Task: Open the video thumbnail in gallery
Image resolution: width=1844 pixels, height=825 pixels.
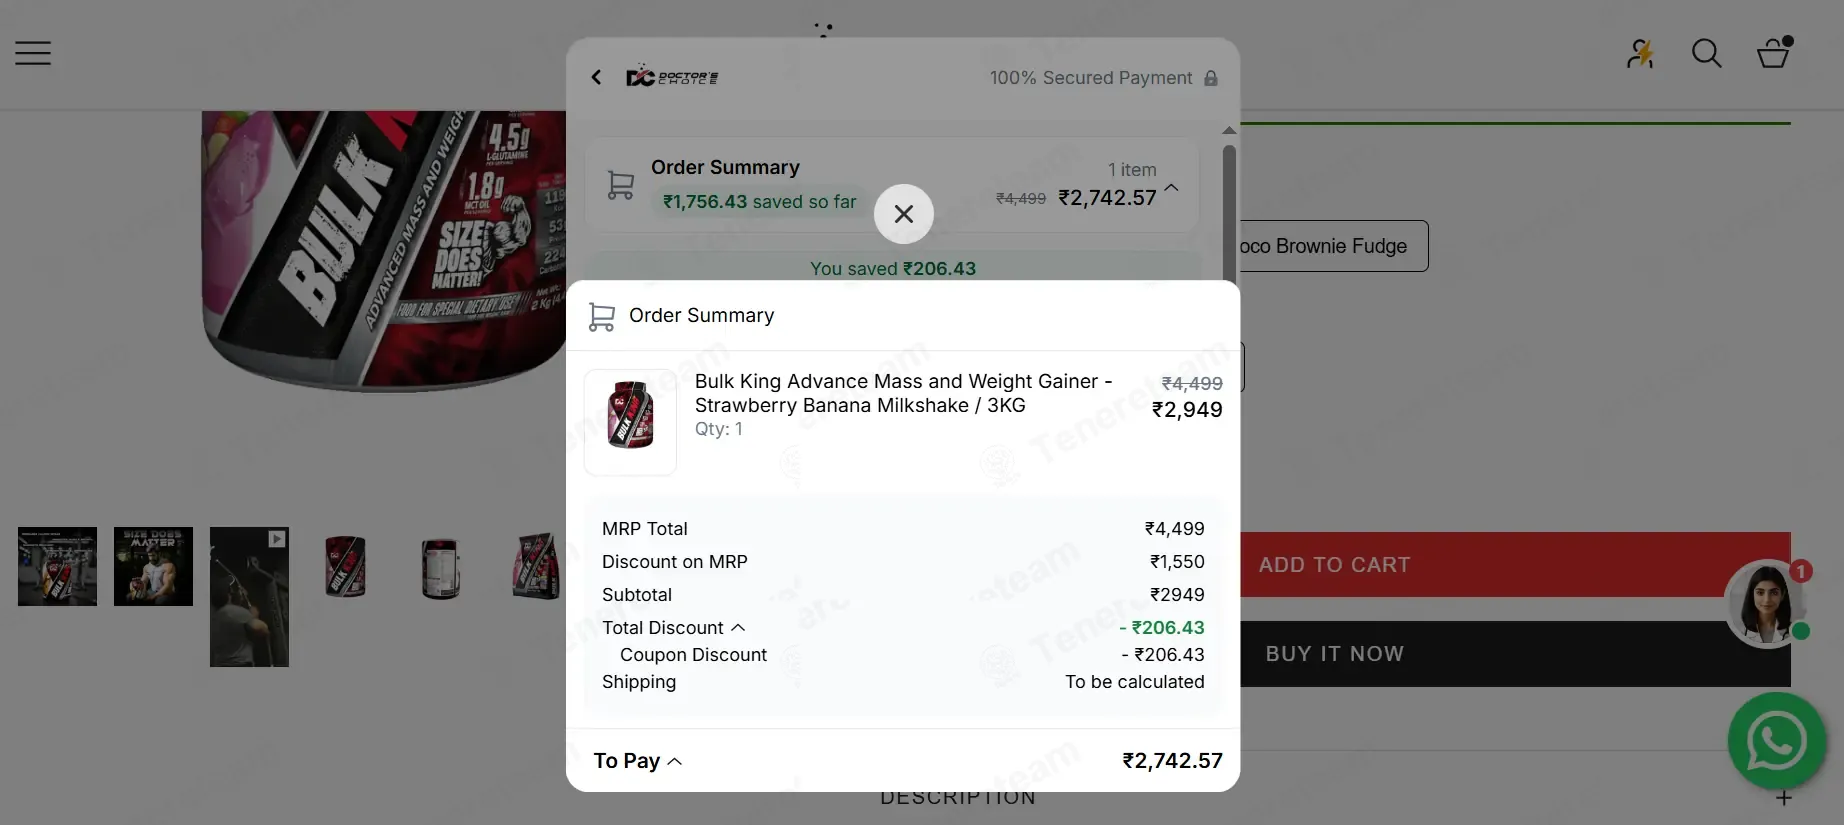Action: [x=249, y=596]
